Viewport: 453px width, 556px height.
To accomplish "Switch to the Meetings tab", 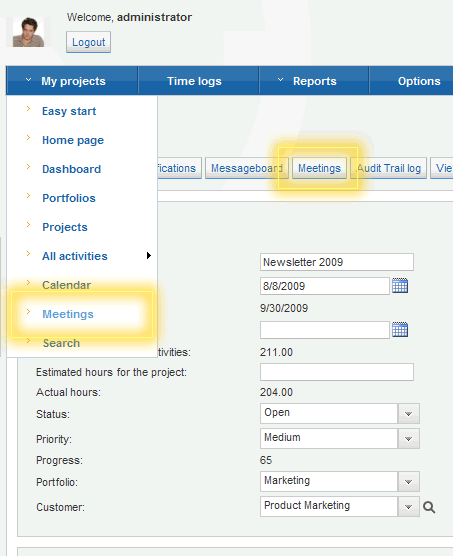I will (319, 168).
